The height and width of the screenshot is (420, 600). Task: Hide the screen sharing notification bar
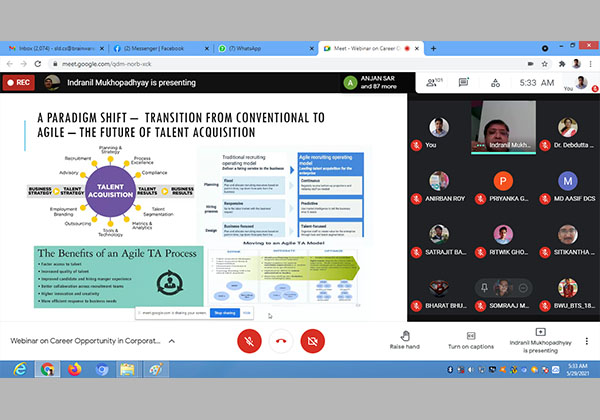[x=246, y=313]
